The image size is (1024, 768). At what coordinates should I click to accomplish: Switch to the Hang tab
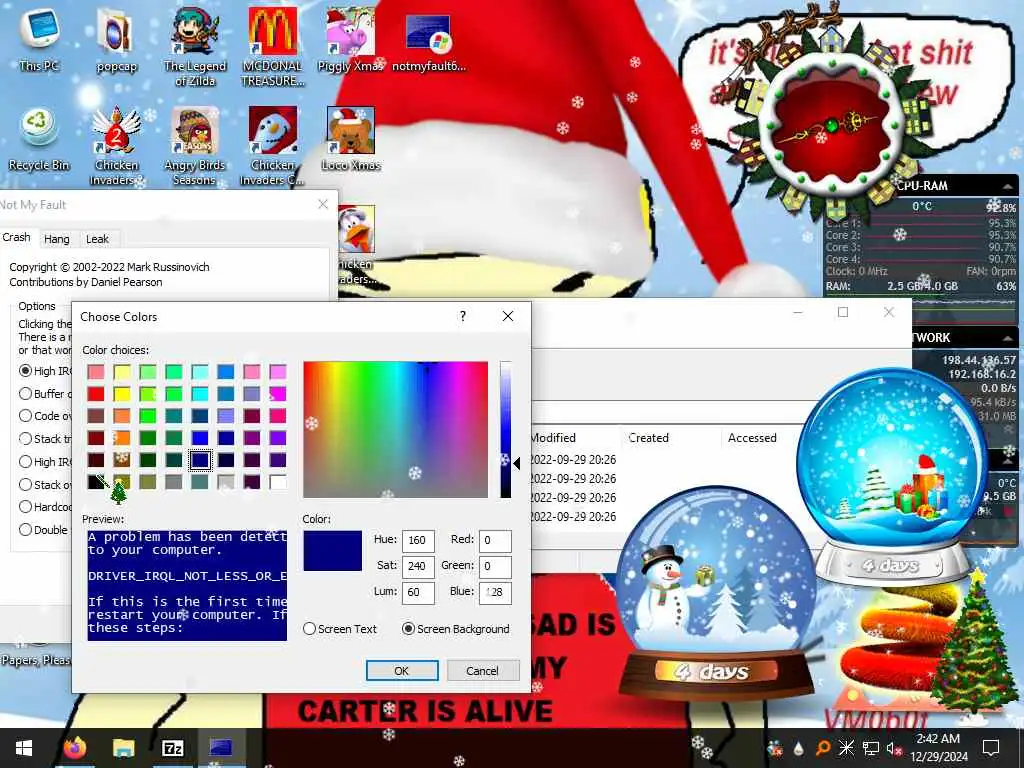(x=57, y=239)
